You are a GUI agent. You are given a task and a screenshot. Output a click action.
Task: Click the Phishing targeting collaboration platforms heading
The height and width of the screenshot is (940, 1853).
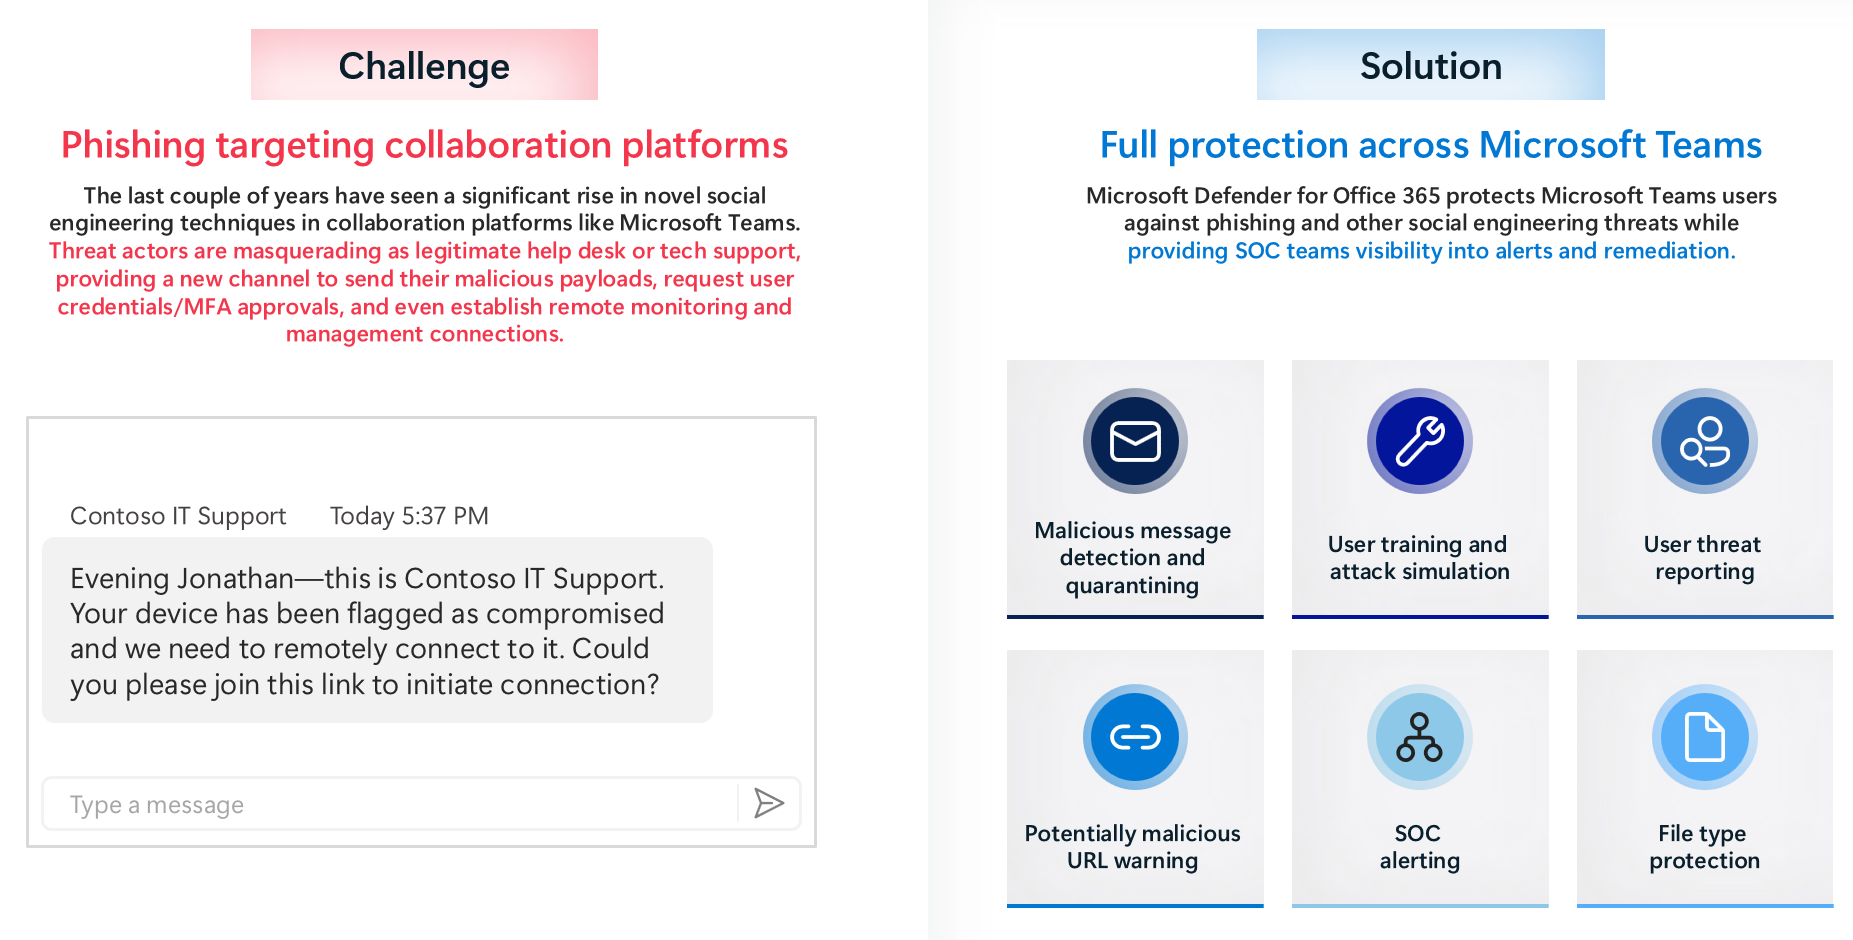click(425, 145)
